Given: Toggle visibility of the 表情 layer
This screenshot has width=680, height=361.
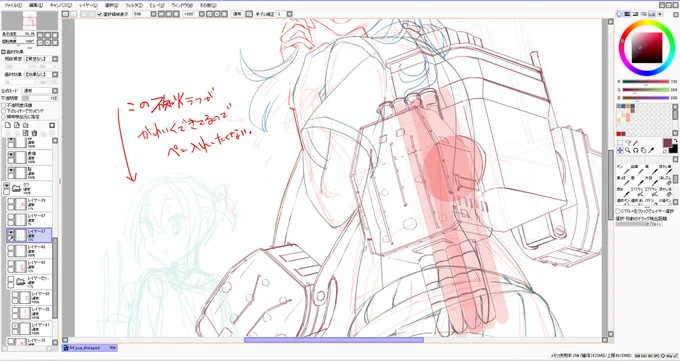Looking at the screenshot, I should [11, 155].
